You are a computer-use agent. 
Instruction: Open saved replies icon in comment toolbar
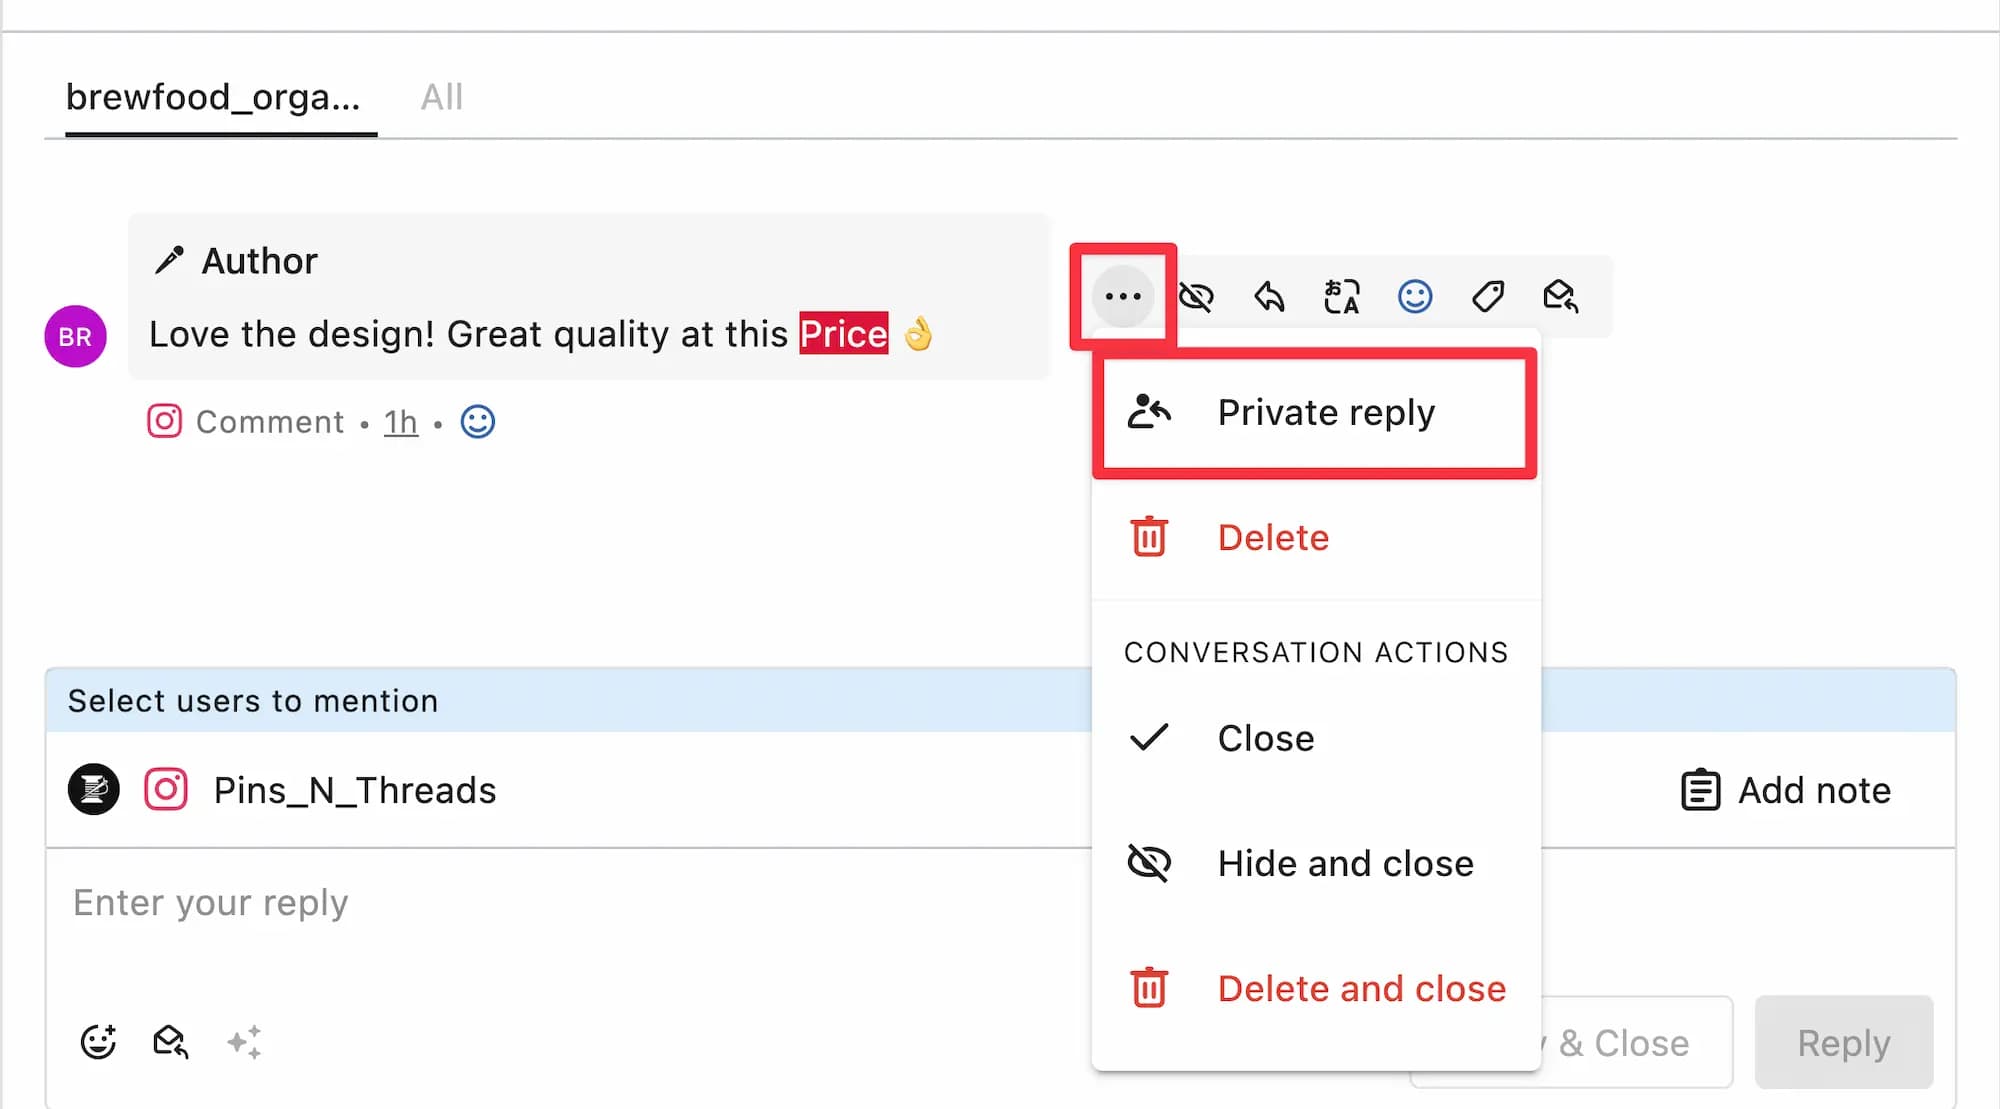pos(1561,296)
